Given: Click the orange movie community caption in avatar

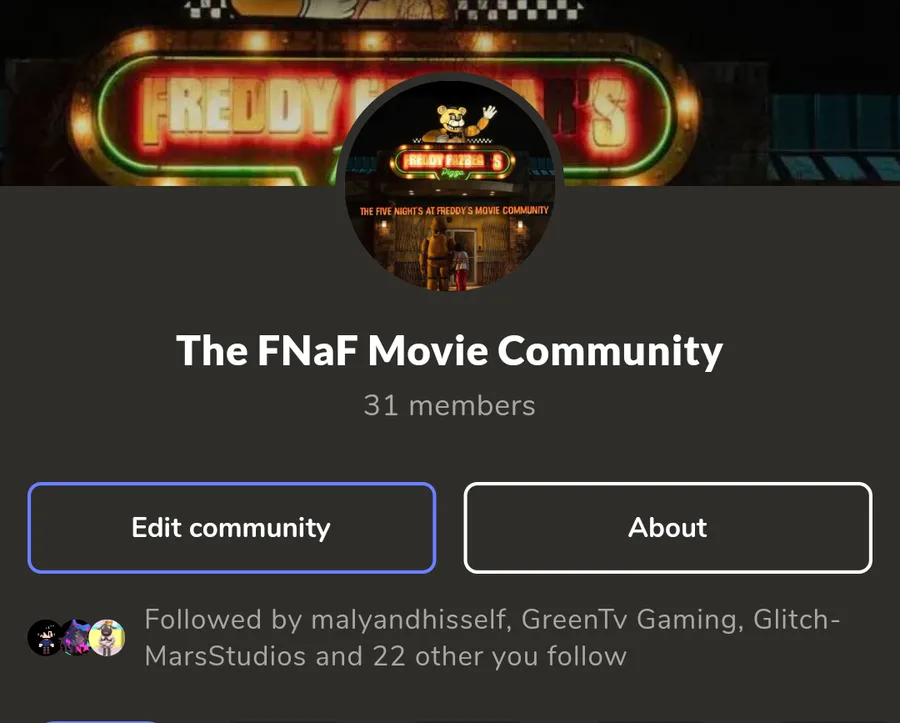Looking at the screenshot, I should pos(454,211).
